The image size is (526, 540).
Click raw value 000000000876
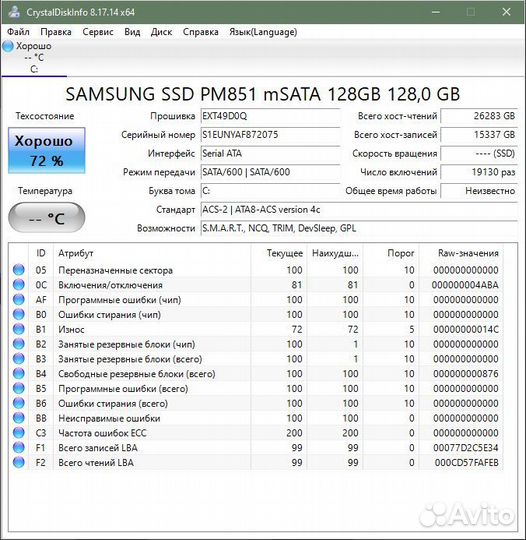pos(466,374)
